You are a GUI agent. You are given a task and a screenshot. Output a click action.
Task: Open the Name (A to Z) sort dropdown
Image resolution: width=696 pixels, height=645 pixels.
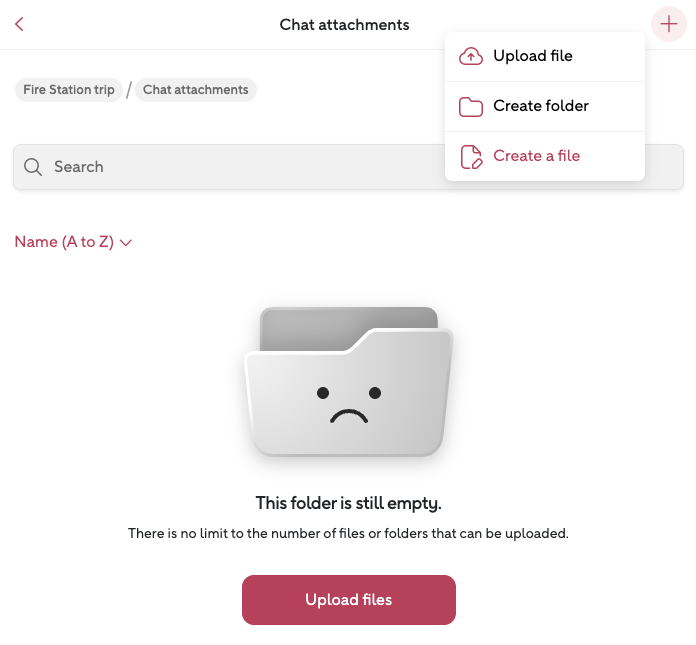(x=65, y=242)
